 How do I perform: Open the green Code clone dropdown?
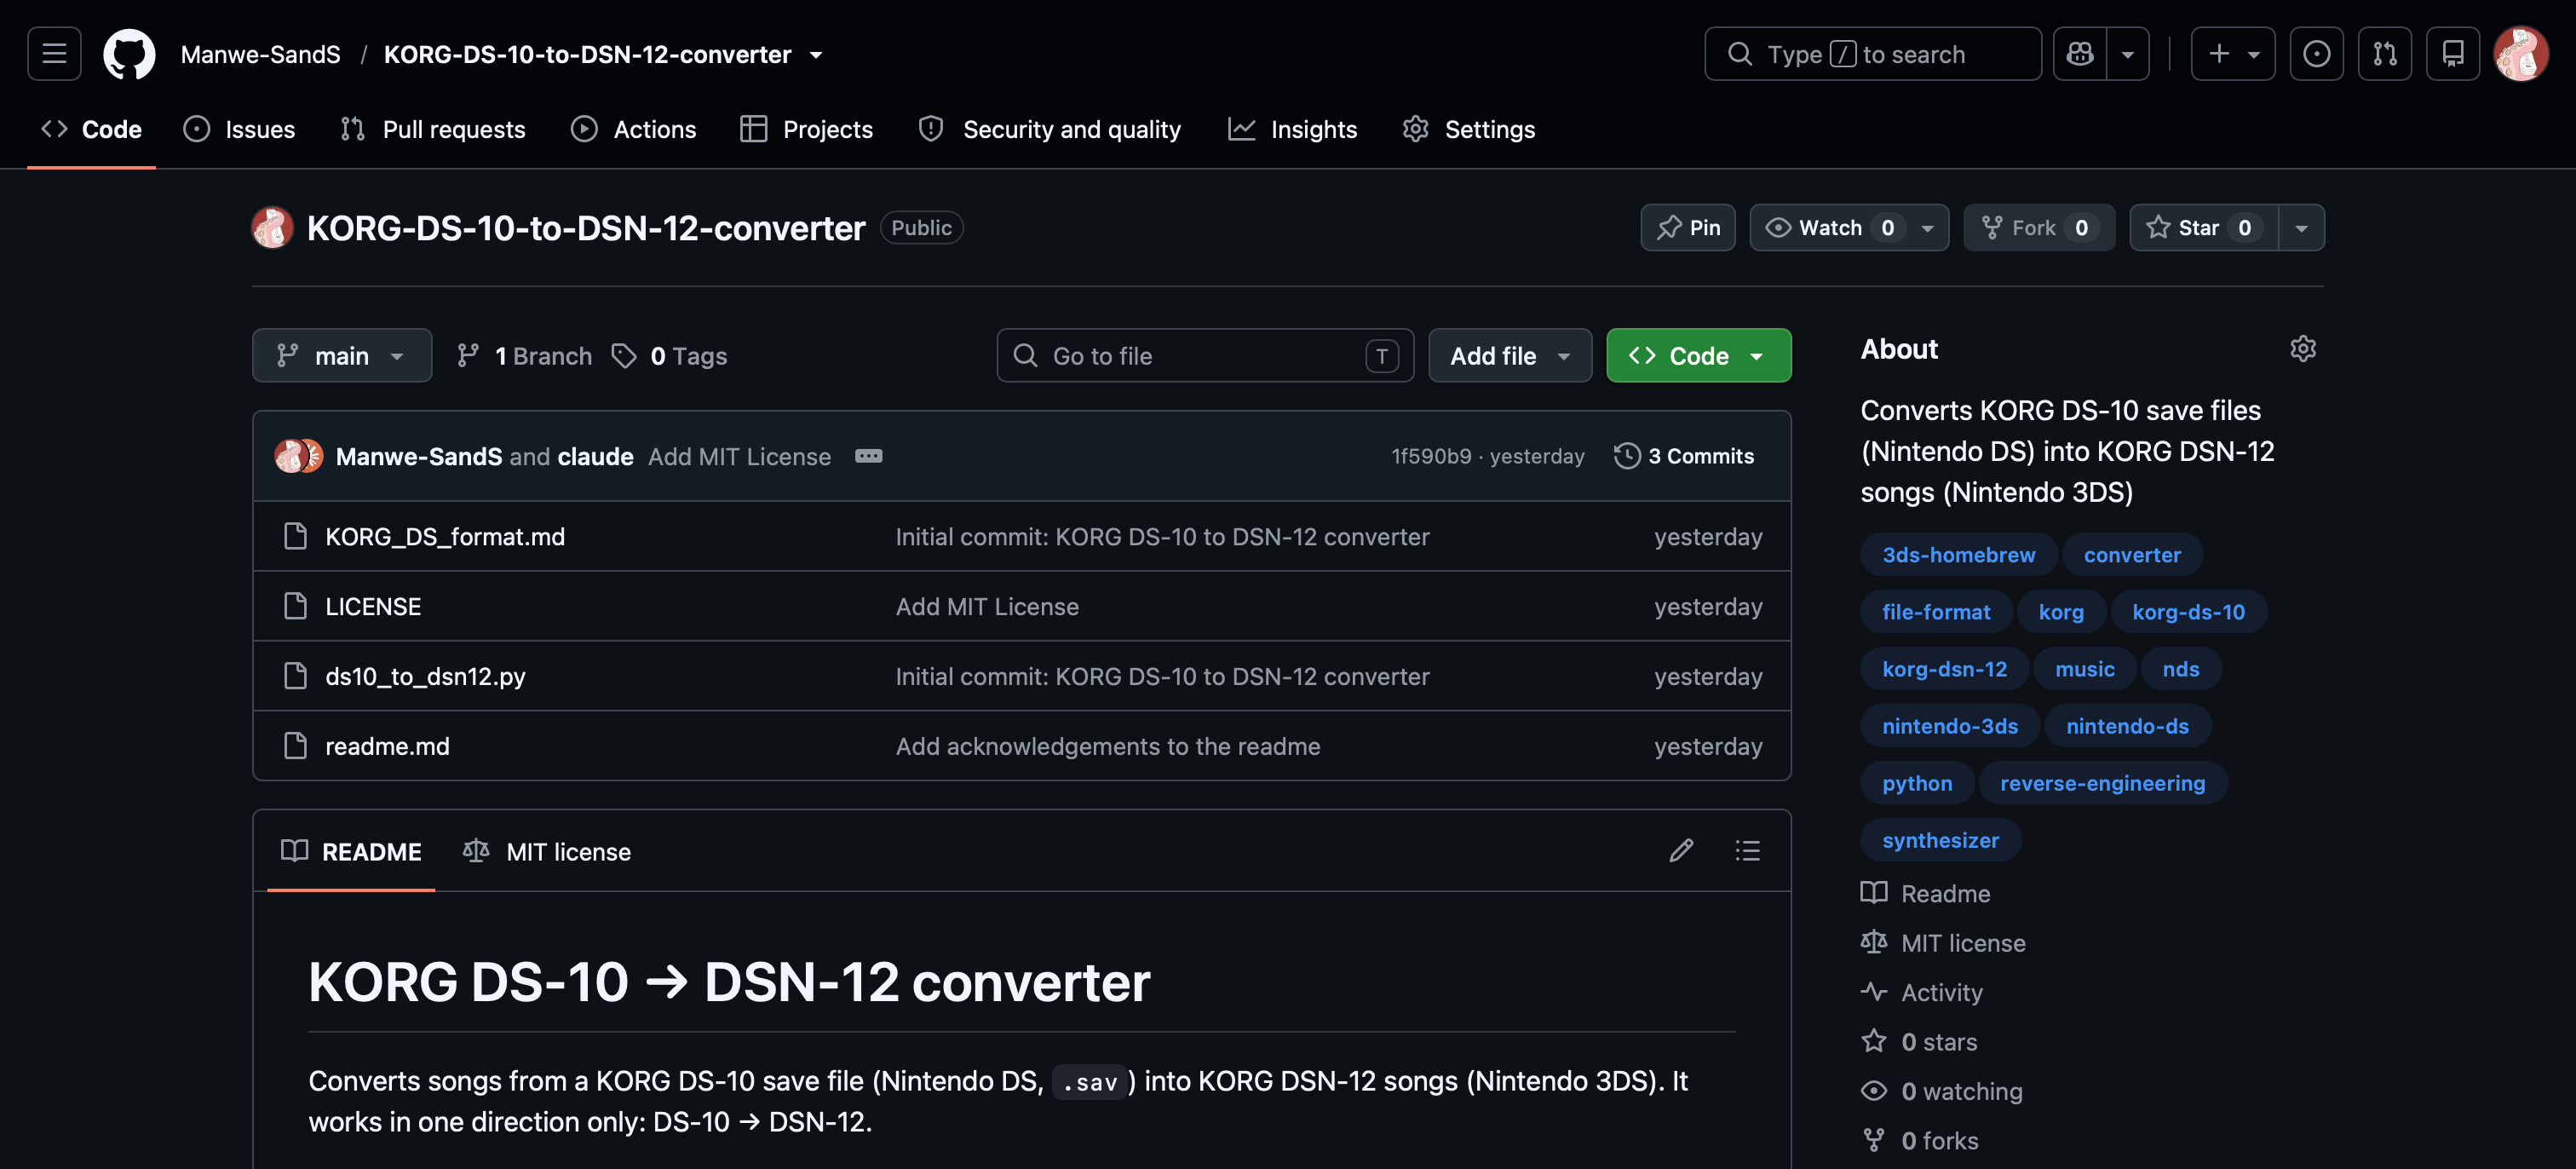tap(1698, 356)
